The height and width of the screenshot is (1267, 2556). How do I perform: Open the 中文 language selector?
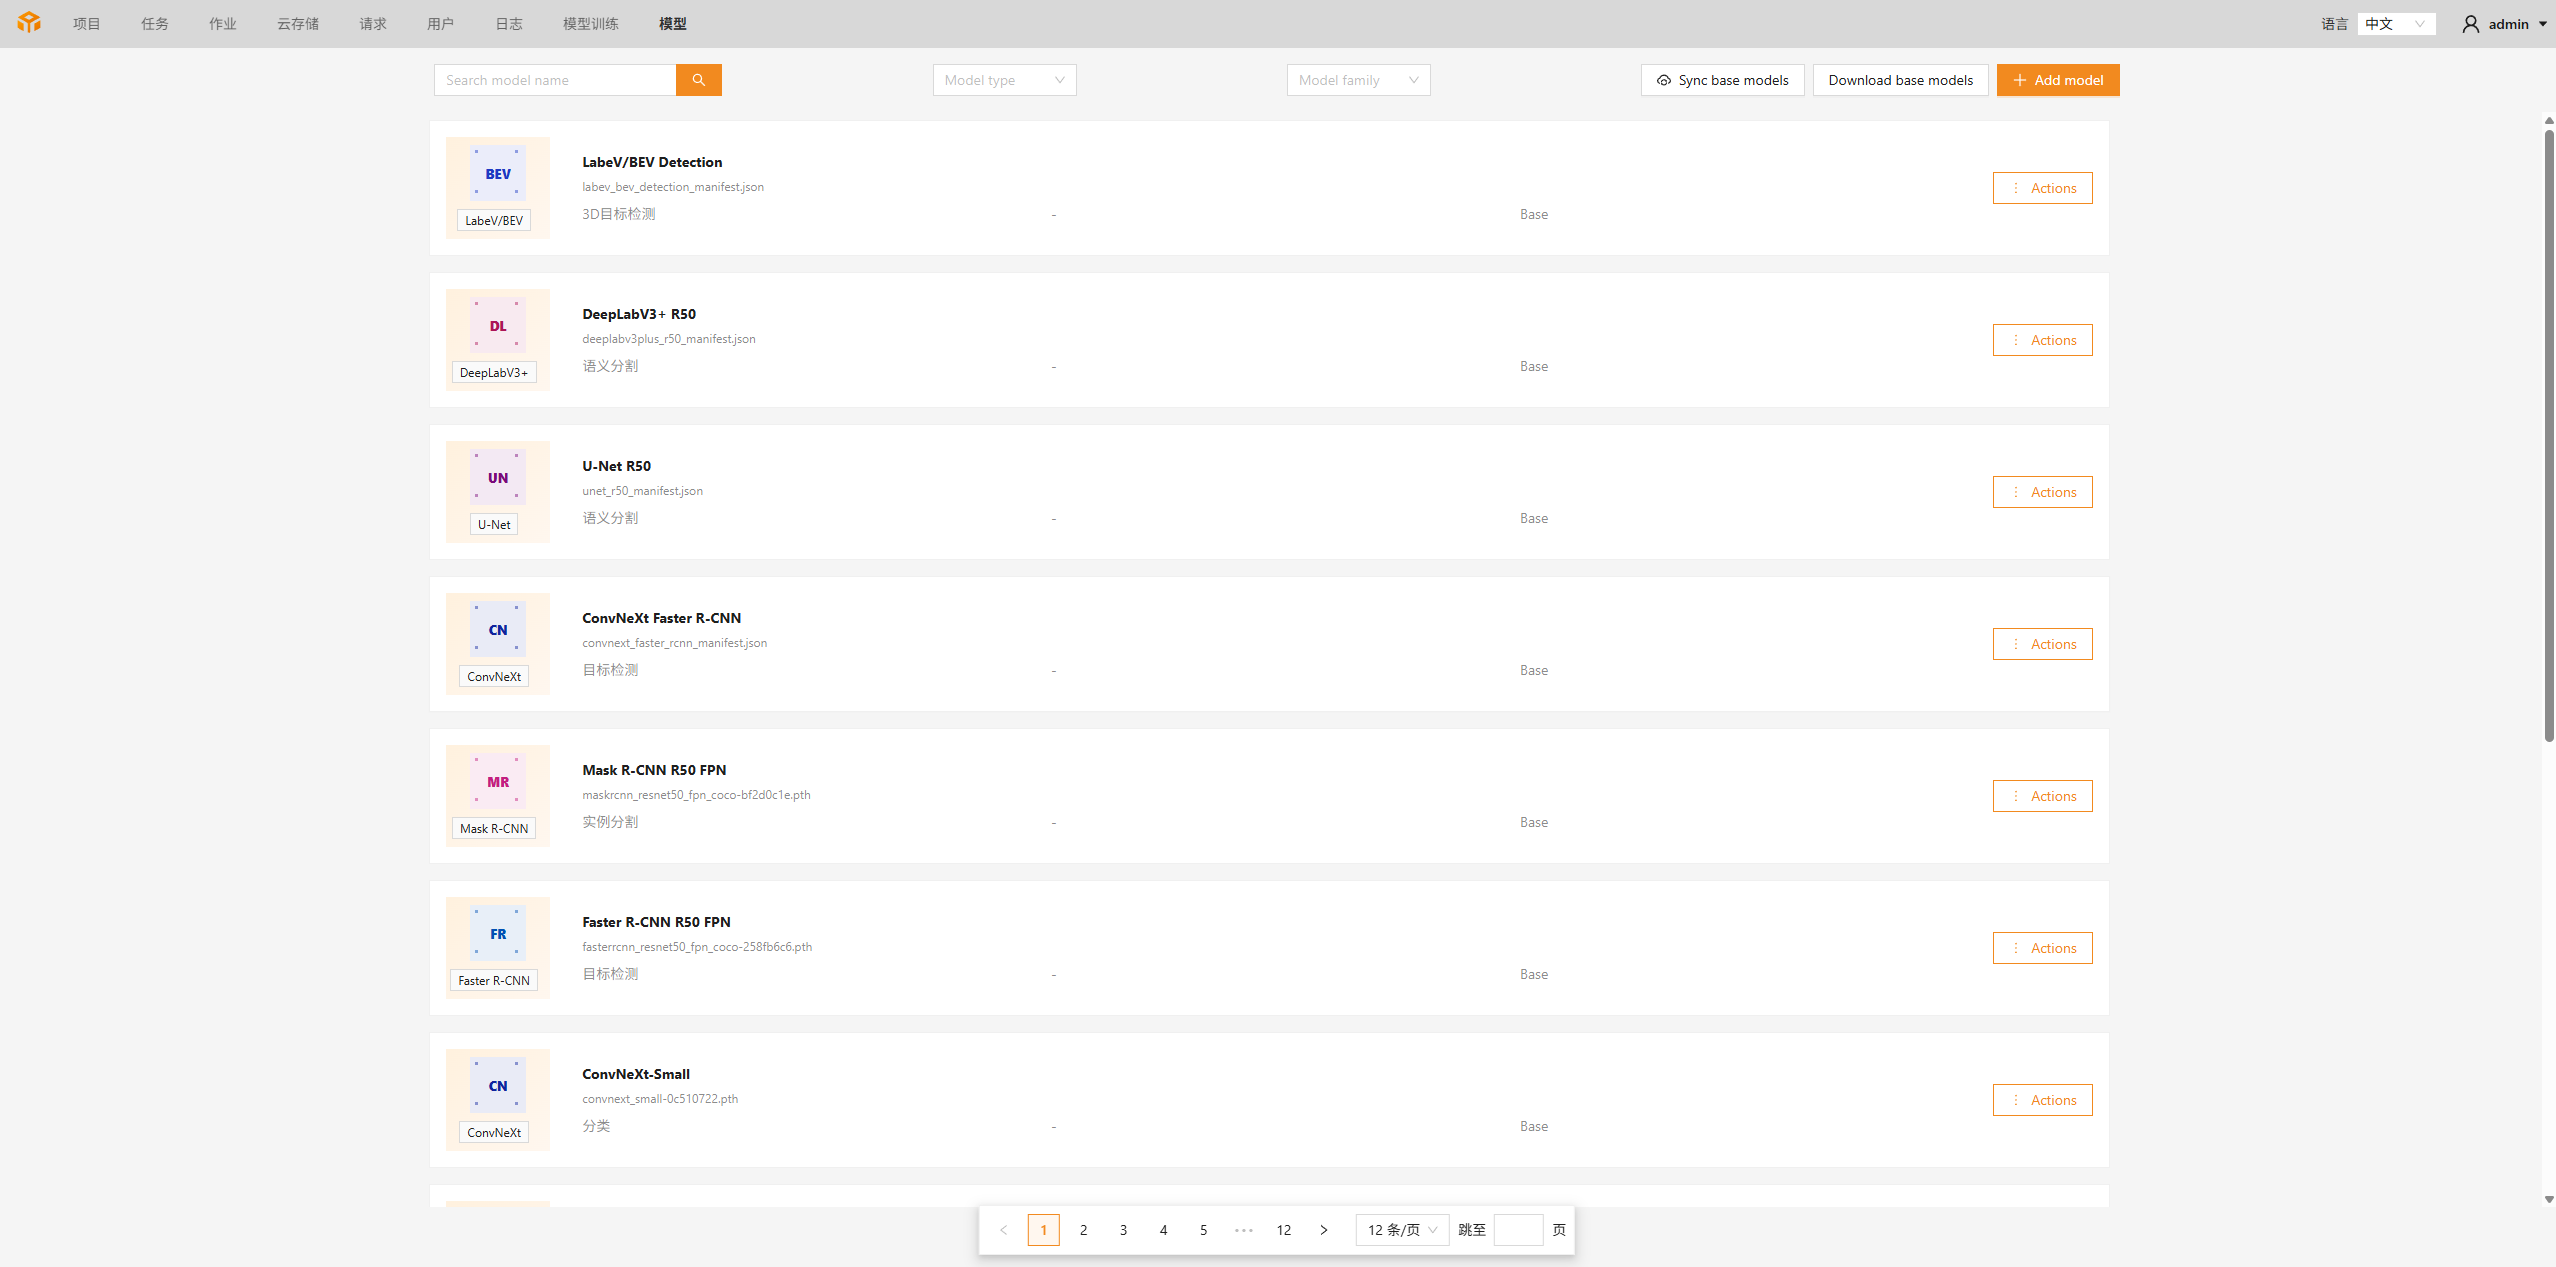click(2396, 24)
